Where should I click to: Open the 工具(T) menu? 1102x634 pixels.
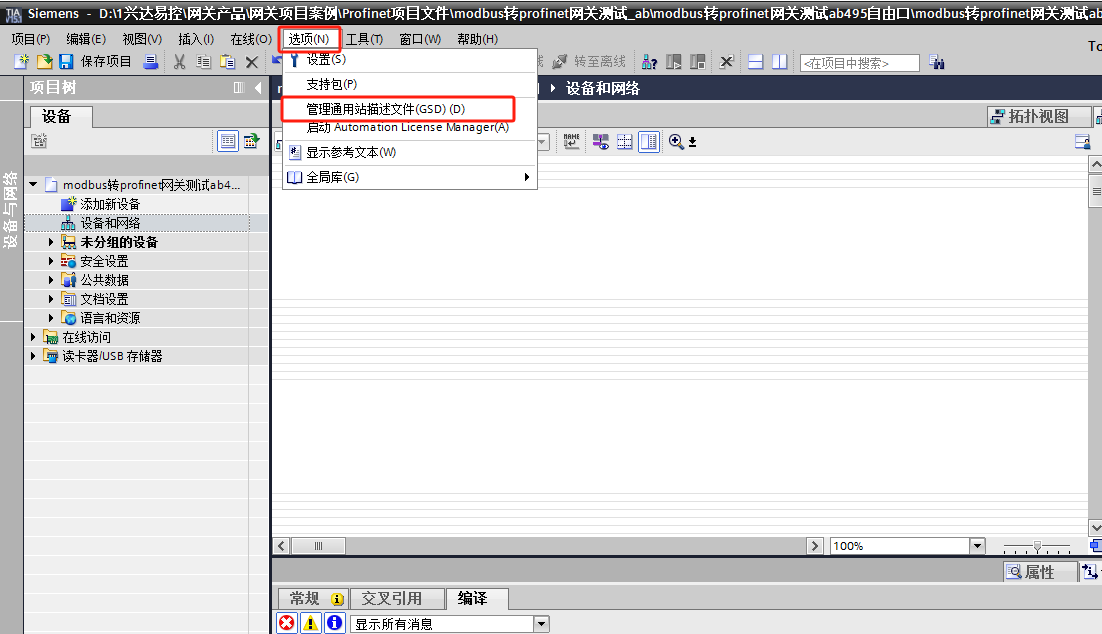click(x=364, y=39)
